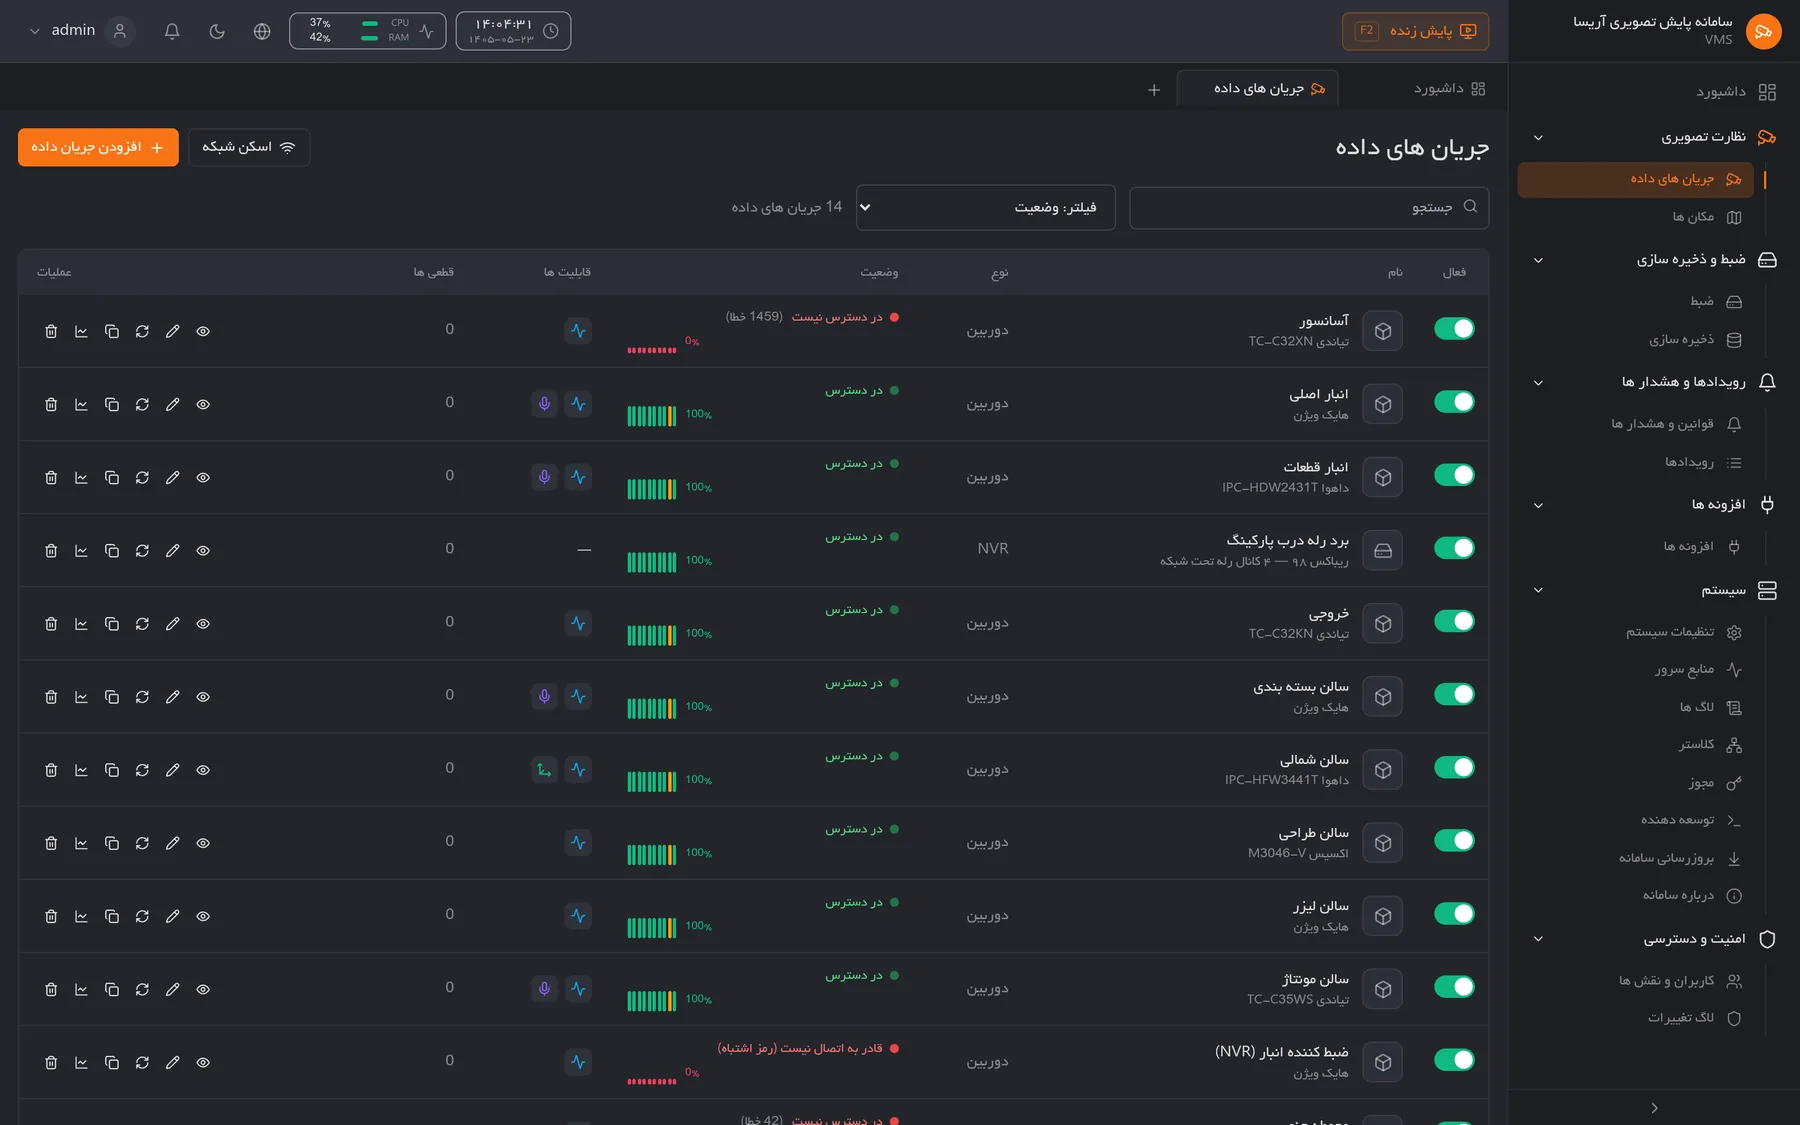Click into the جستجو search field
The height and width of the screenshot is (1125, 1800).
tap(1309, 208)
